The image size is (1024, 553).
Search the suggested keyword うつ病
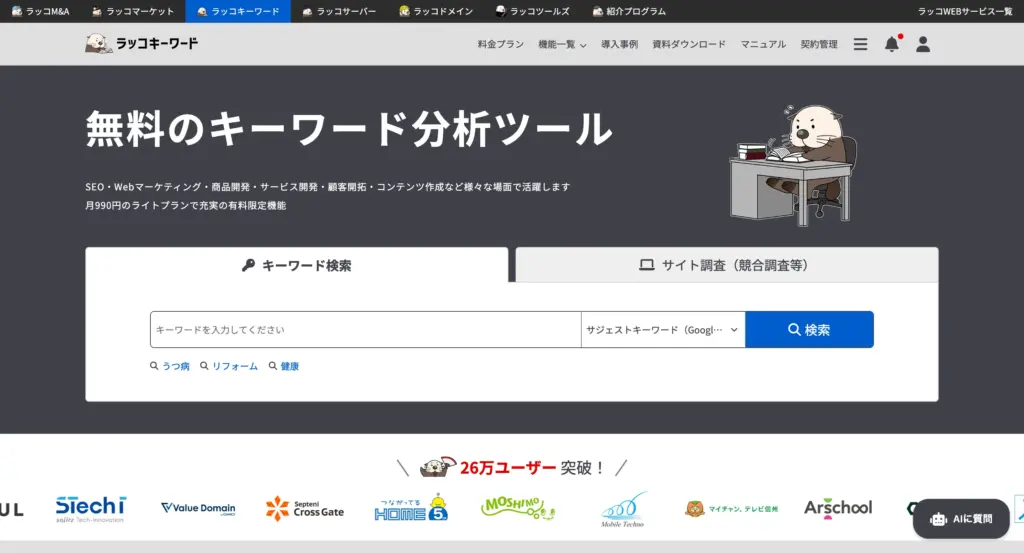(176, 366)
